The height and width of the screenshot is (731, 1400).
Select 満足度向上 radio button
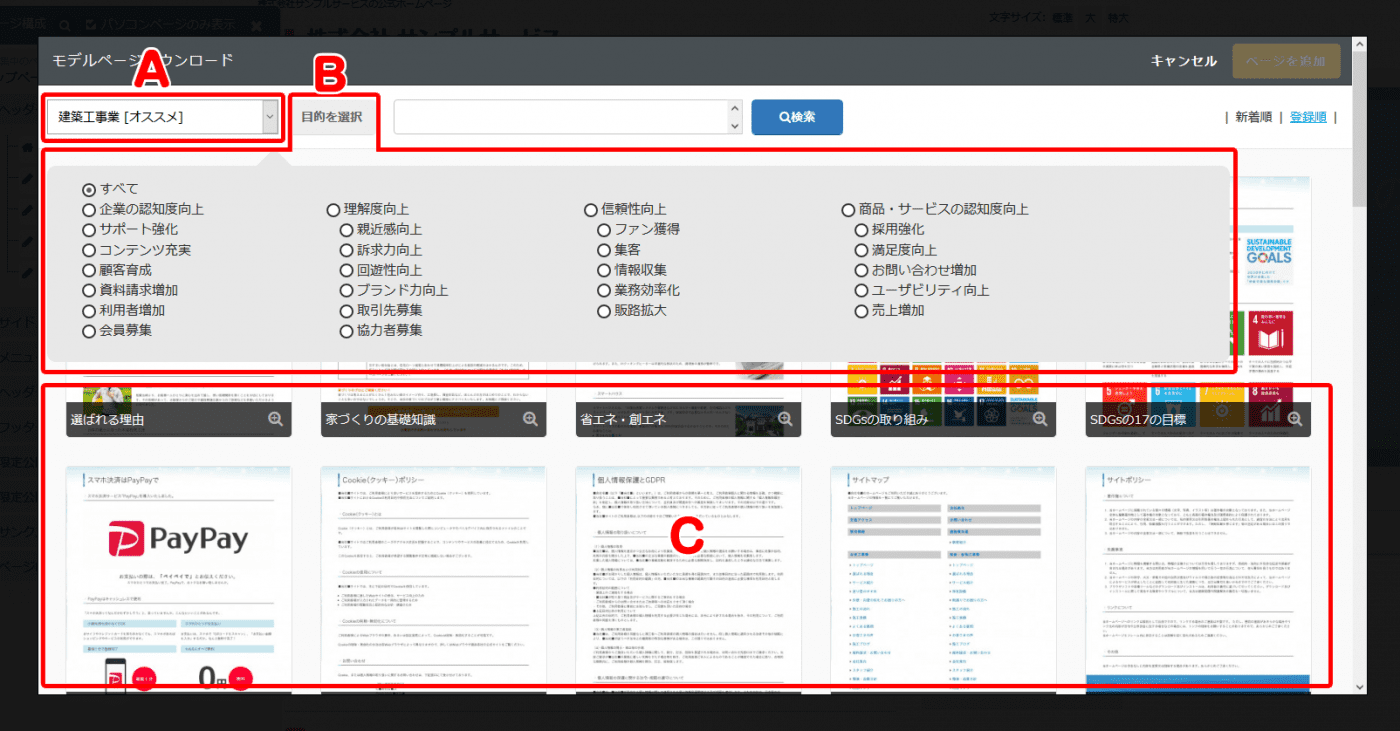(862, 250)
